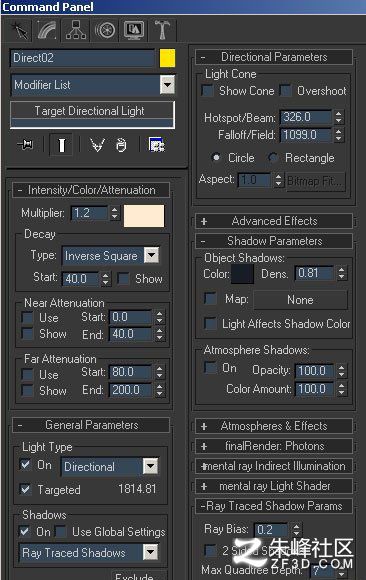The image size is (366, 580).
Task: Enable Near Attenuation Show checkbox
Action: (27, 334)
